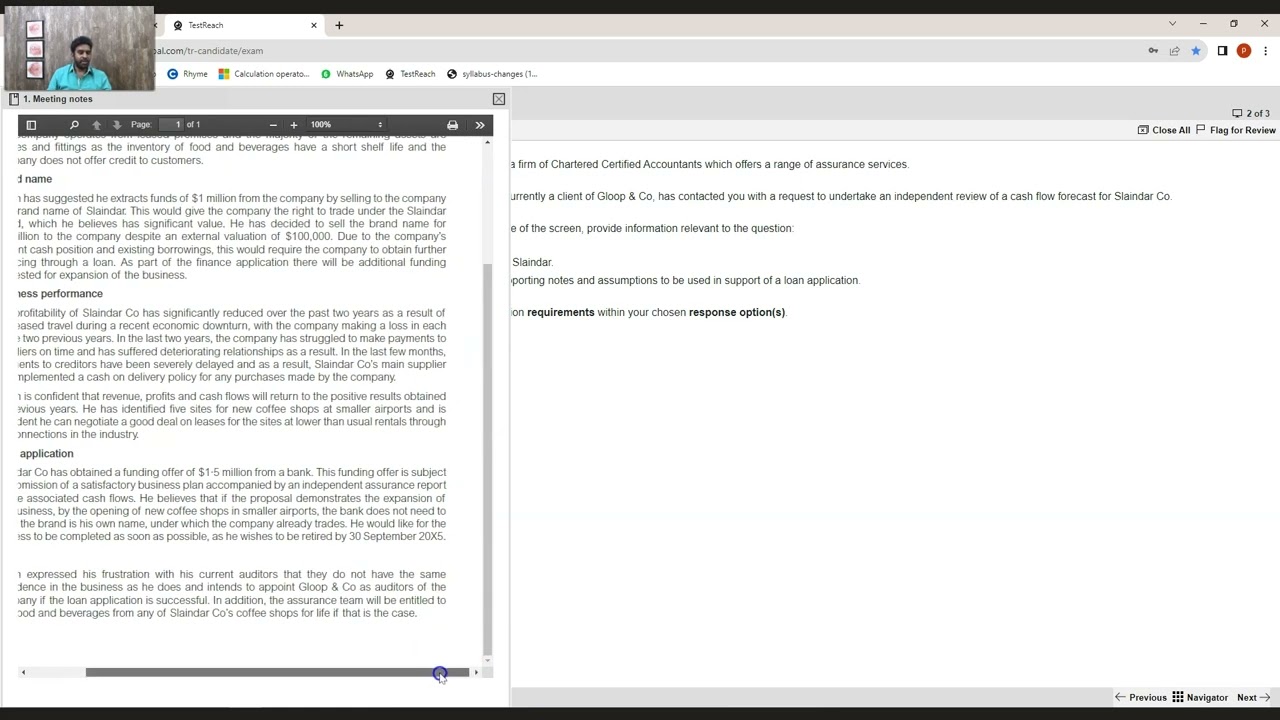Go to the previous PDF page arrow
The width and height of the screenshot is (1280, 720).
click(96, 125)
